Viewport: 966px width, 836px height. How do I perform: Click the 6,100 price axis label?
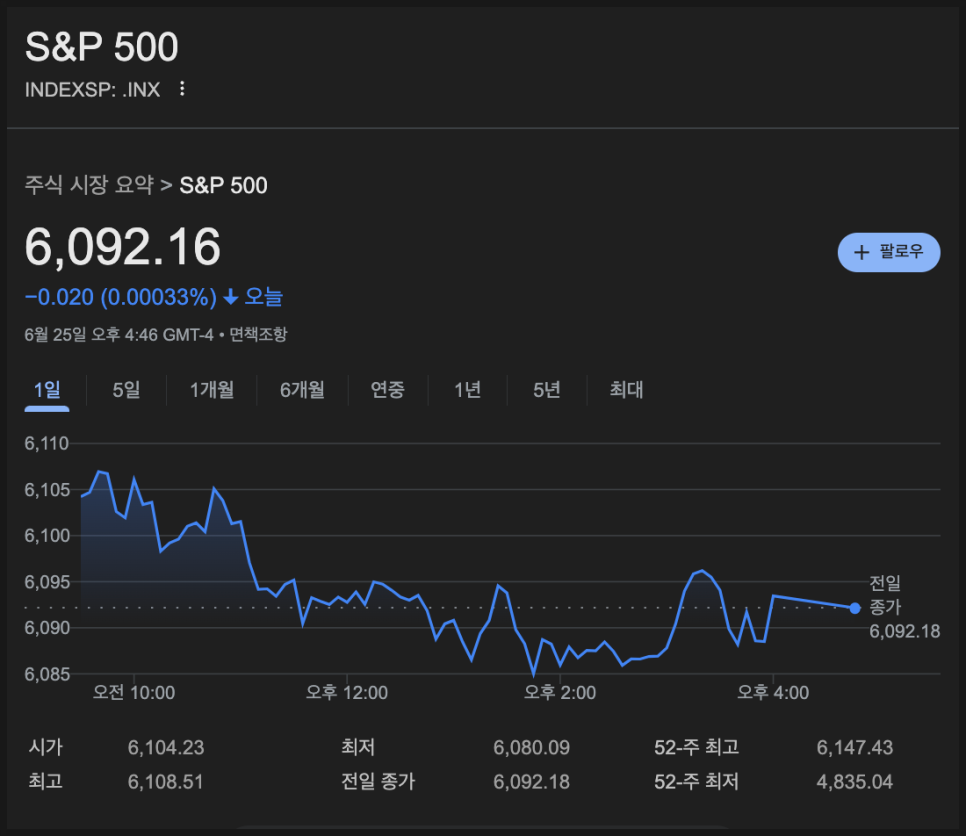47,535
